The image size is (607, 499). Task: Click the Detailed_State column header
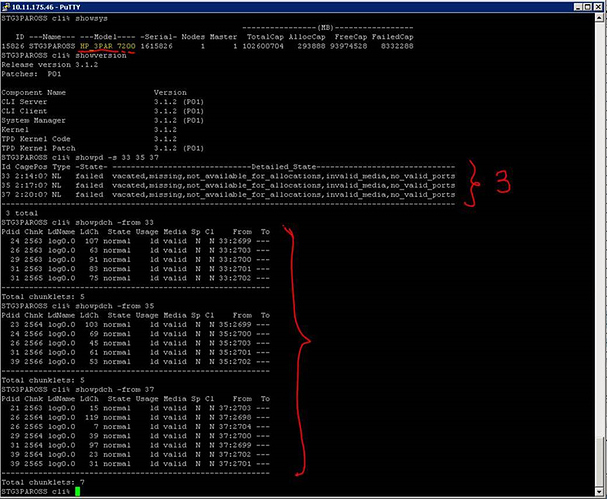283,167
